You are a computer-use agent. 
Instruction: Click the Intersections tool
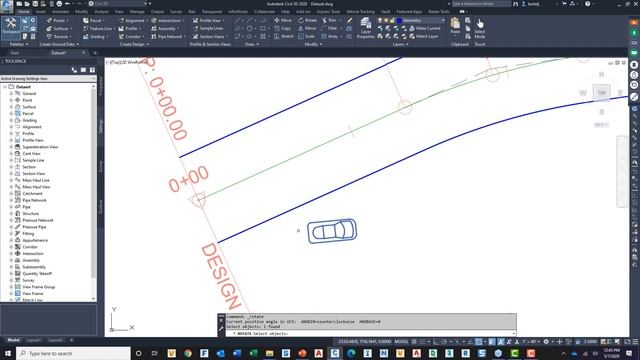pos(167,20)
